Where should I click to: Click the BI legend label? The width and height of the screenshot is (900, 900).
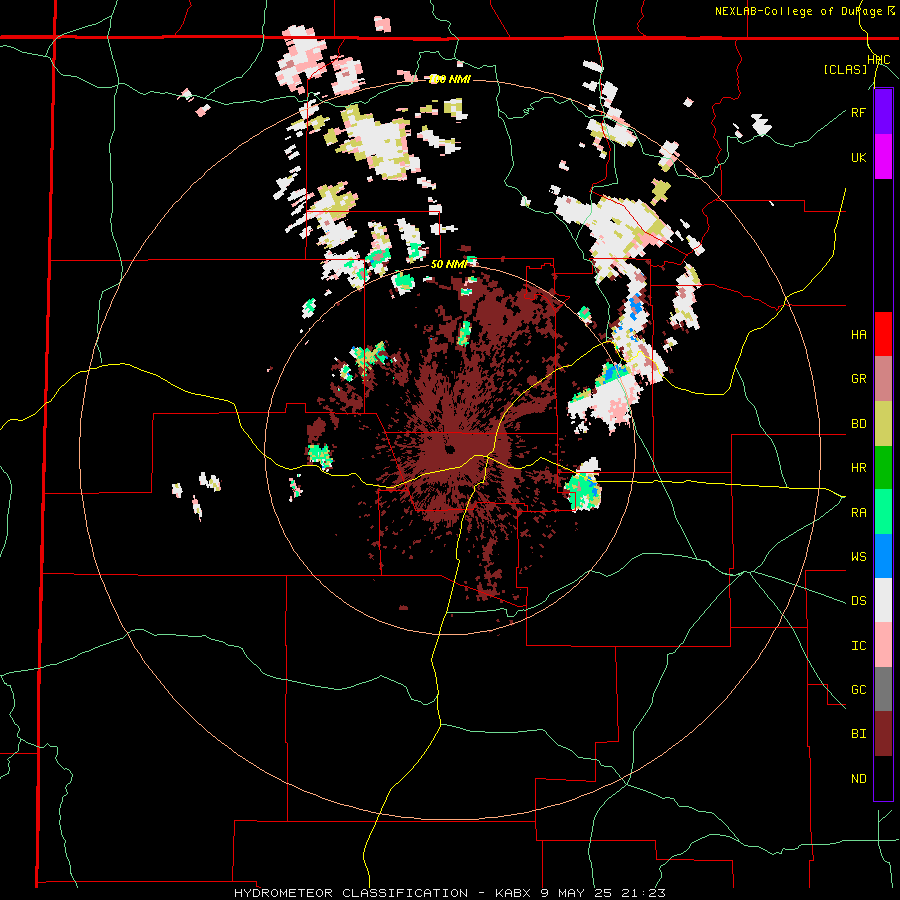point(858,734)
